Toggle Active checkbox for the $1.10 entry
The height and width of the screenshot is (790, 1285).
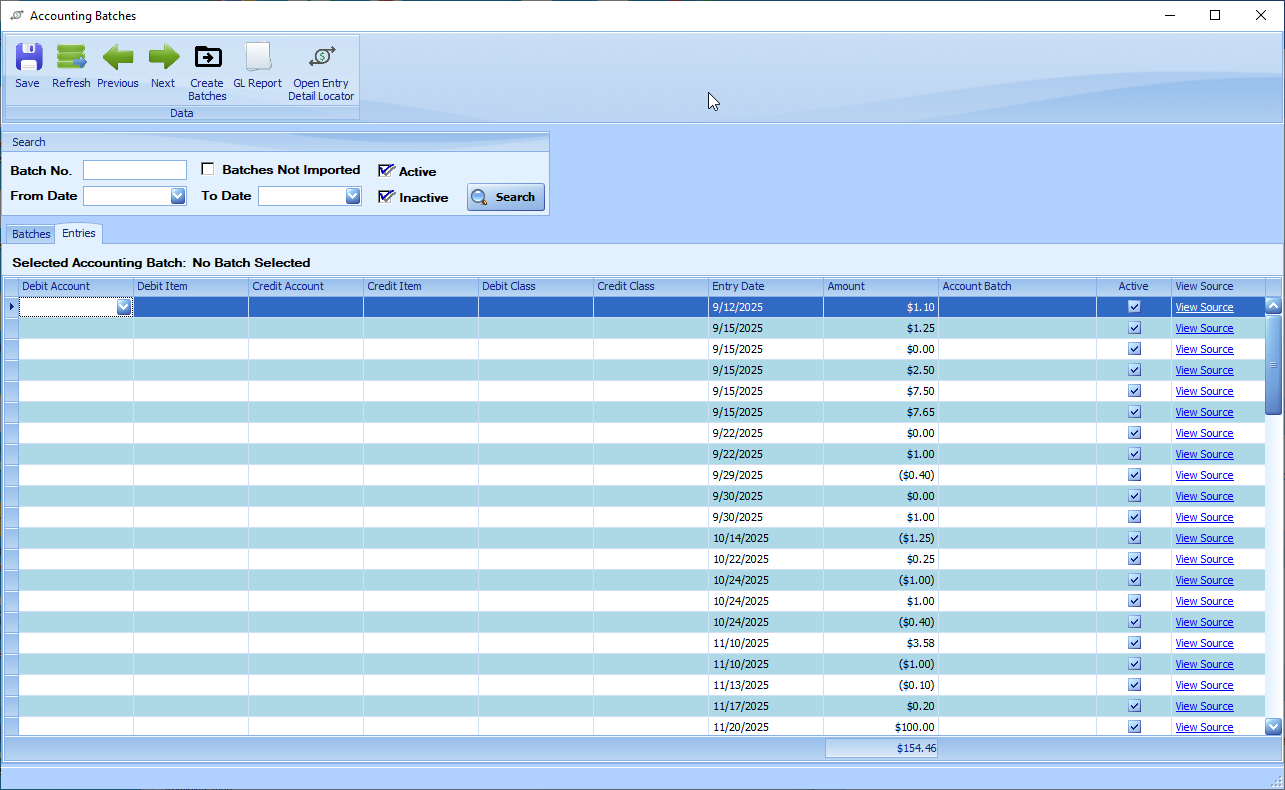click(x=1134, y=307)
